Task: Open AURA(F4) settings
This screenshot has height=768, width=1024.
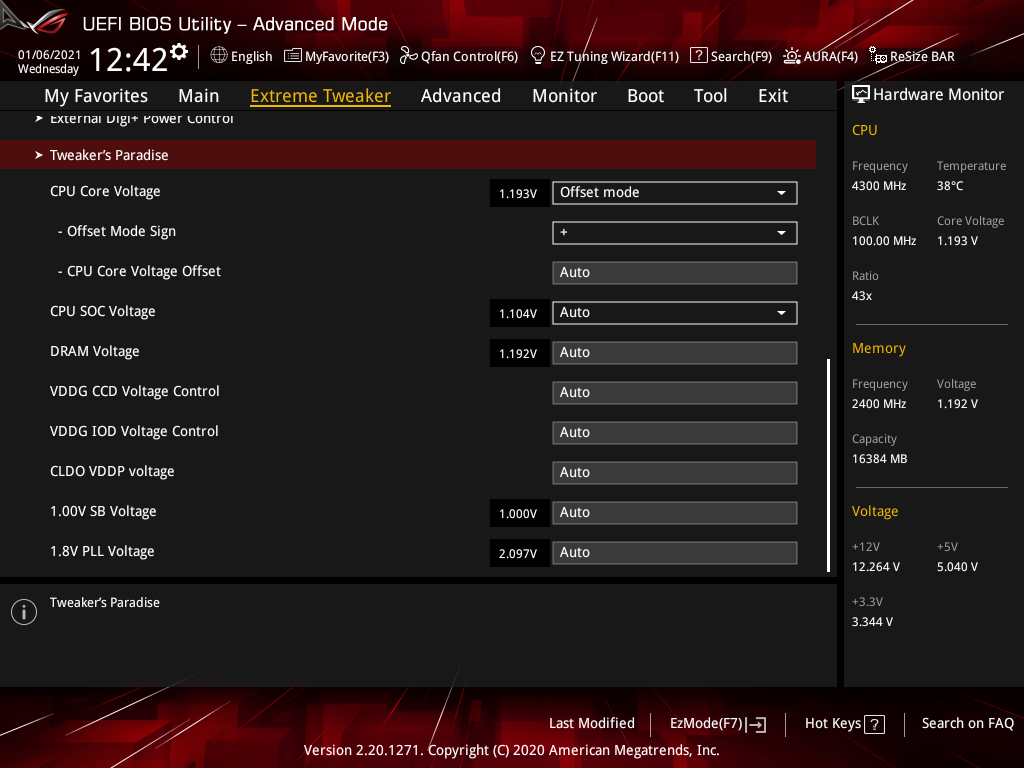Action: (831, 56)
